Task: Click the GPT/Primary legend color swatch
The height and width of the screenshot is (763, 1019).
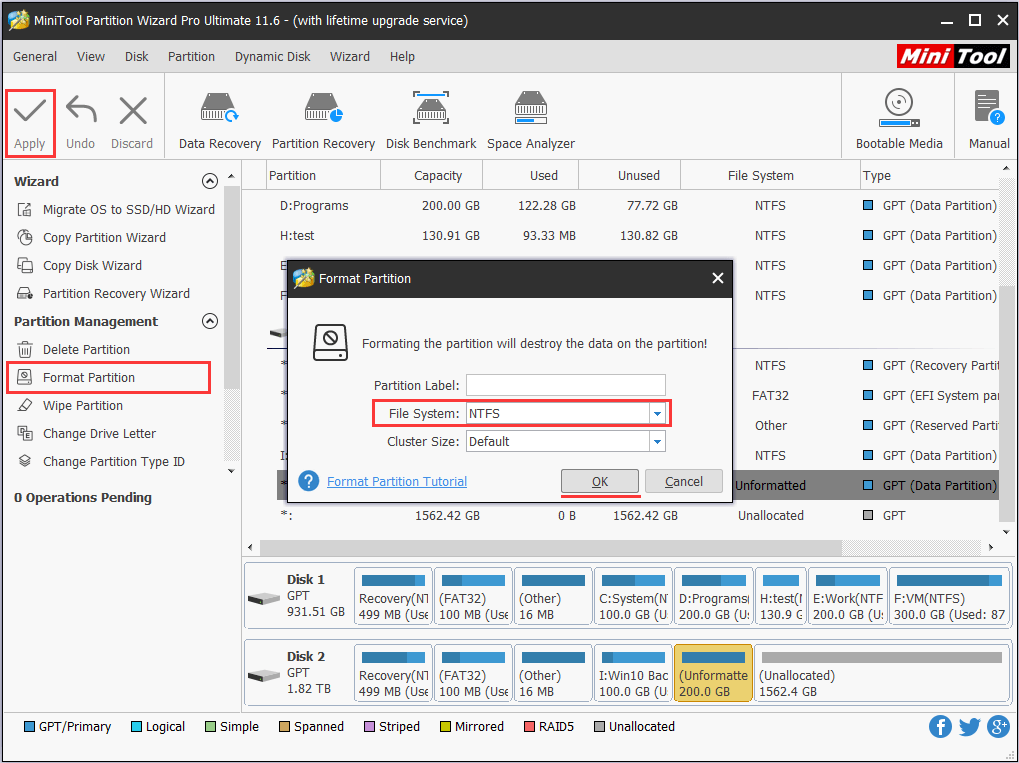Action: tap(29, 727)
